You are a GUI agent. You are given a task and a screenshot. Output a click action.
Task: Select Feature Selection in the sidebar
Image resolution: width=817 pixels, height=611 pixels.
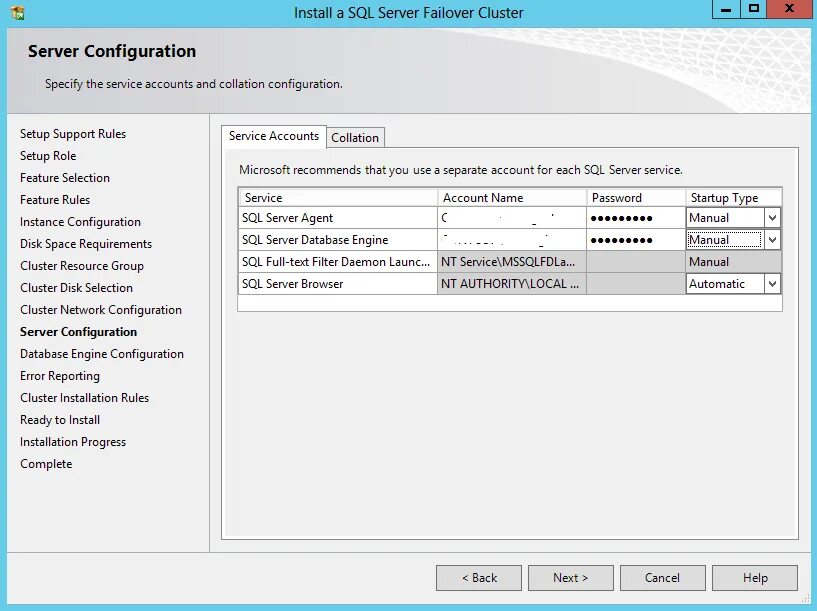[63, 177]
